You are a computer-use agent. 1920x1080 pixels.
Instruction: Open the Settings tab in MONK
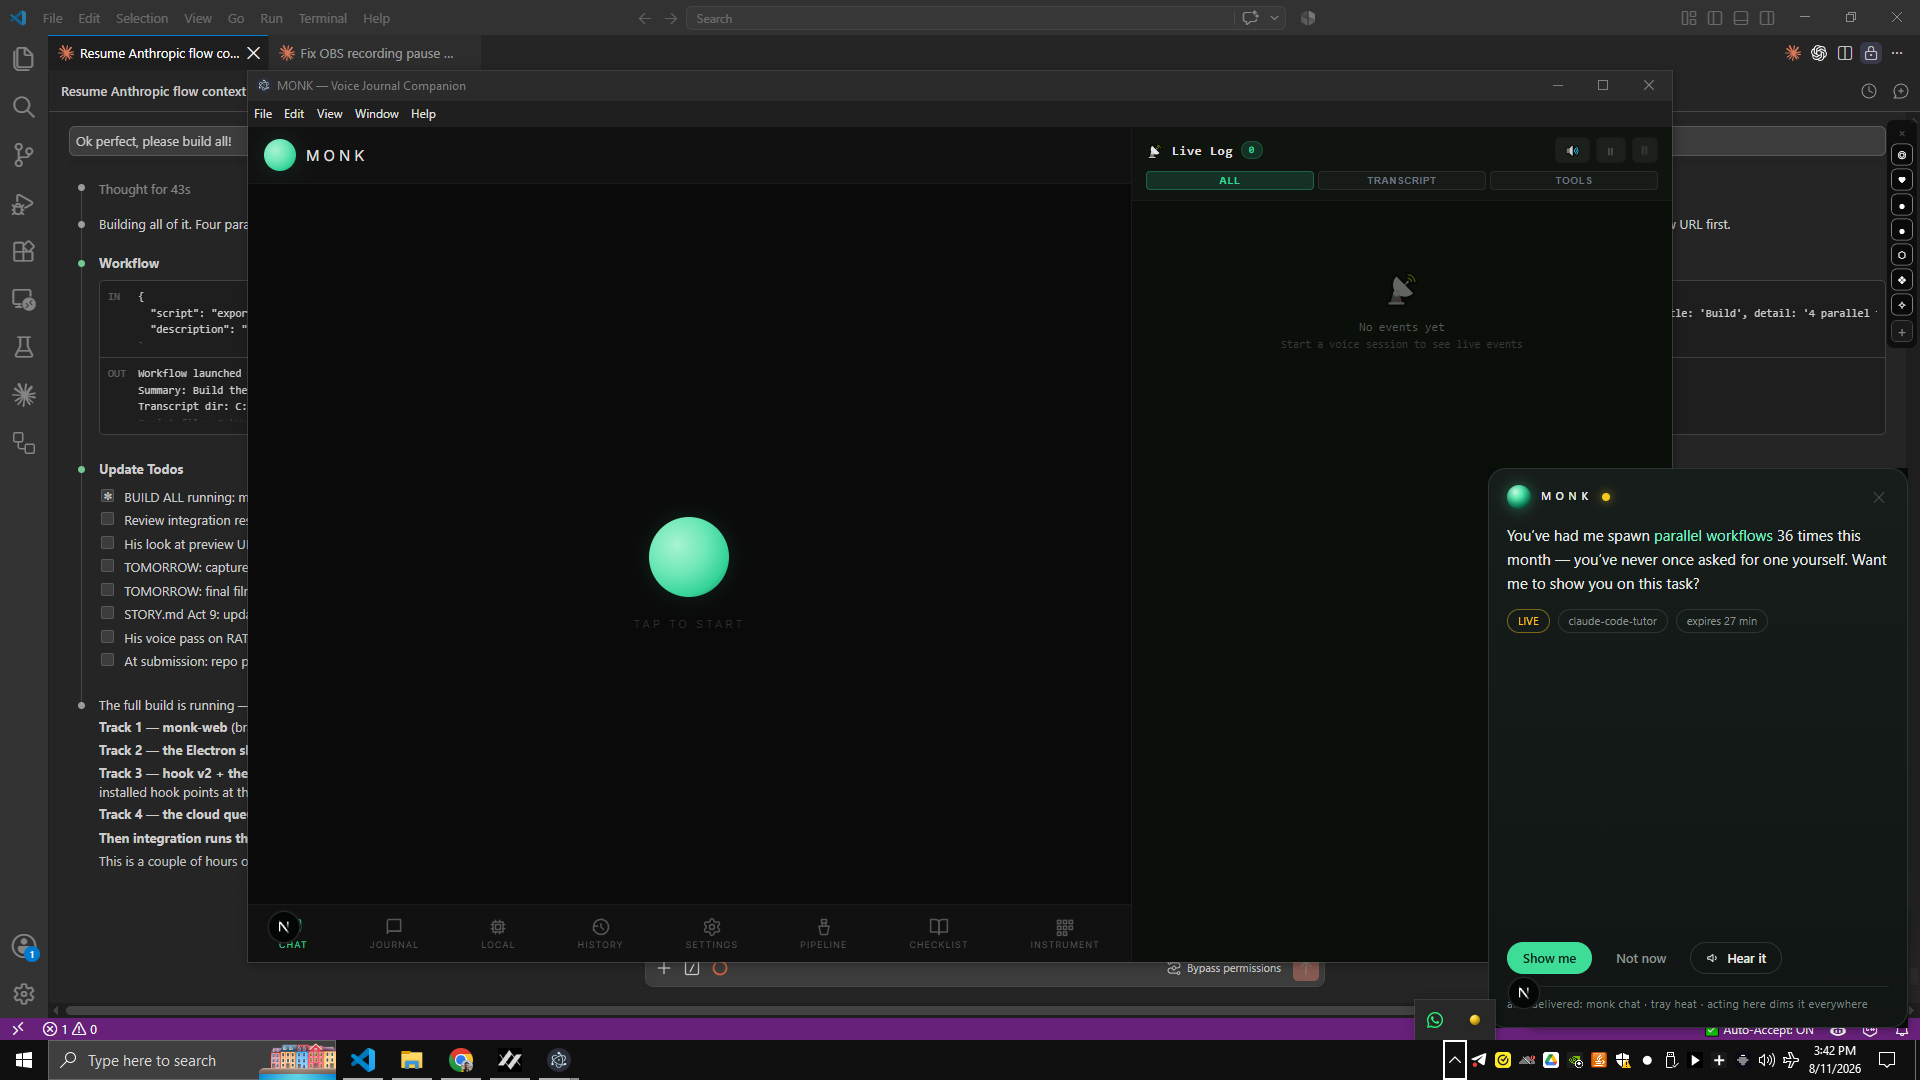click(x=712, y=933)
